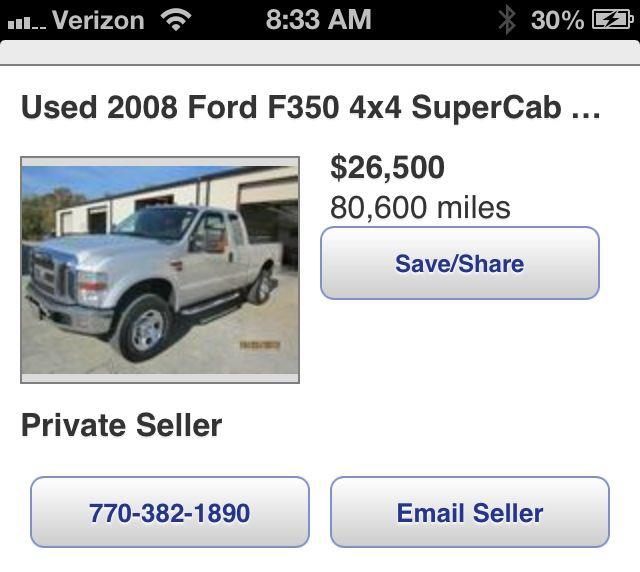Open the Used 2008 Ford F350 listing title
The width and height of the screenshot is (640, 572).
click(290, 108)
